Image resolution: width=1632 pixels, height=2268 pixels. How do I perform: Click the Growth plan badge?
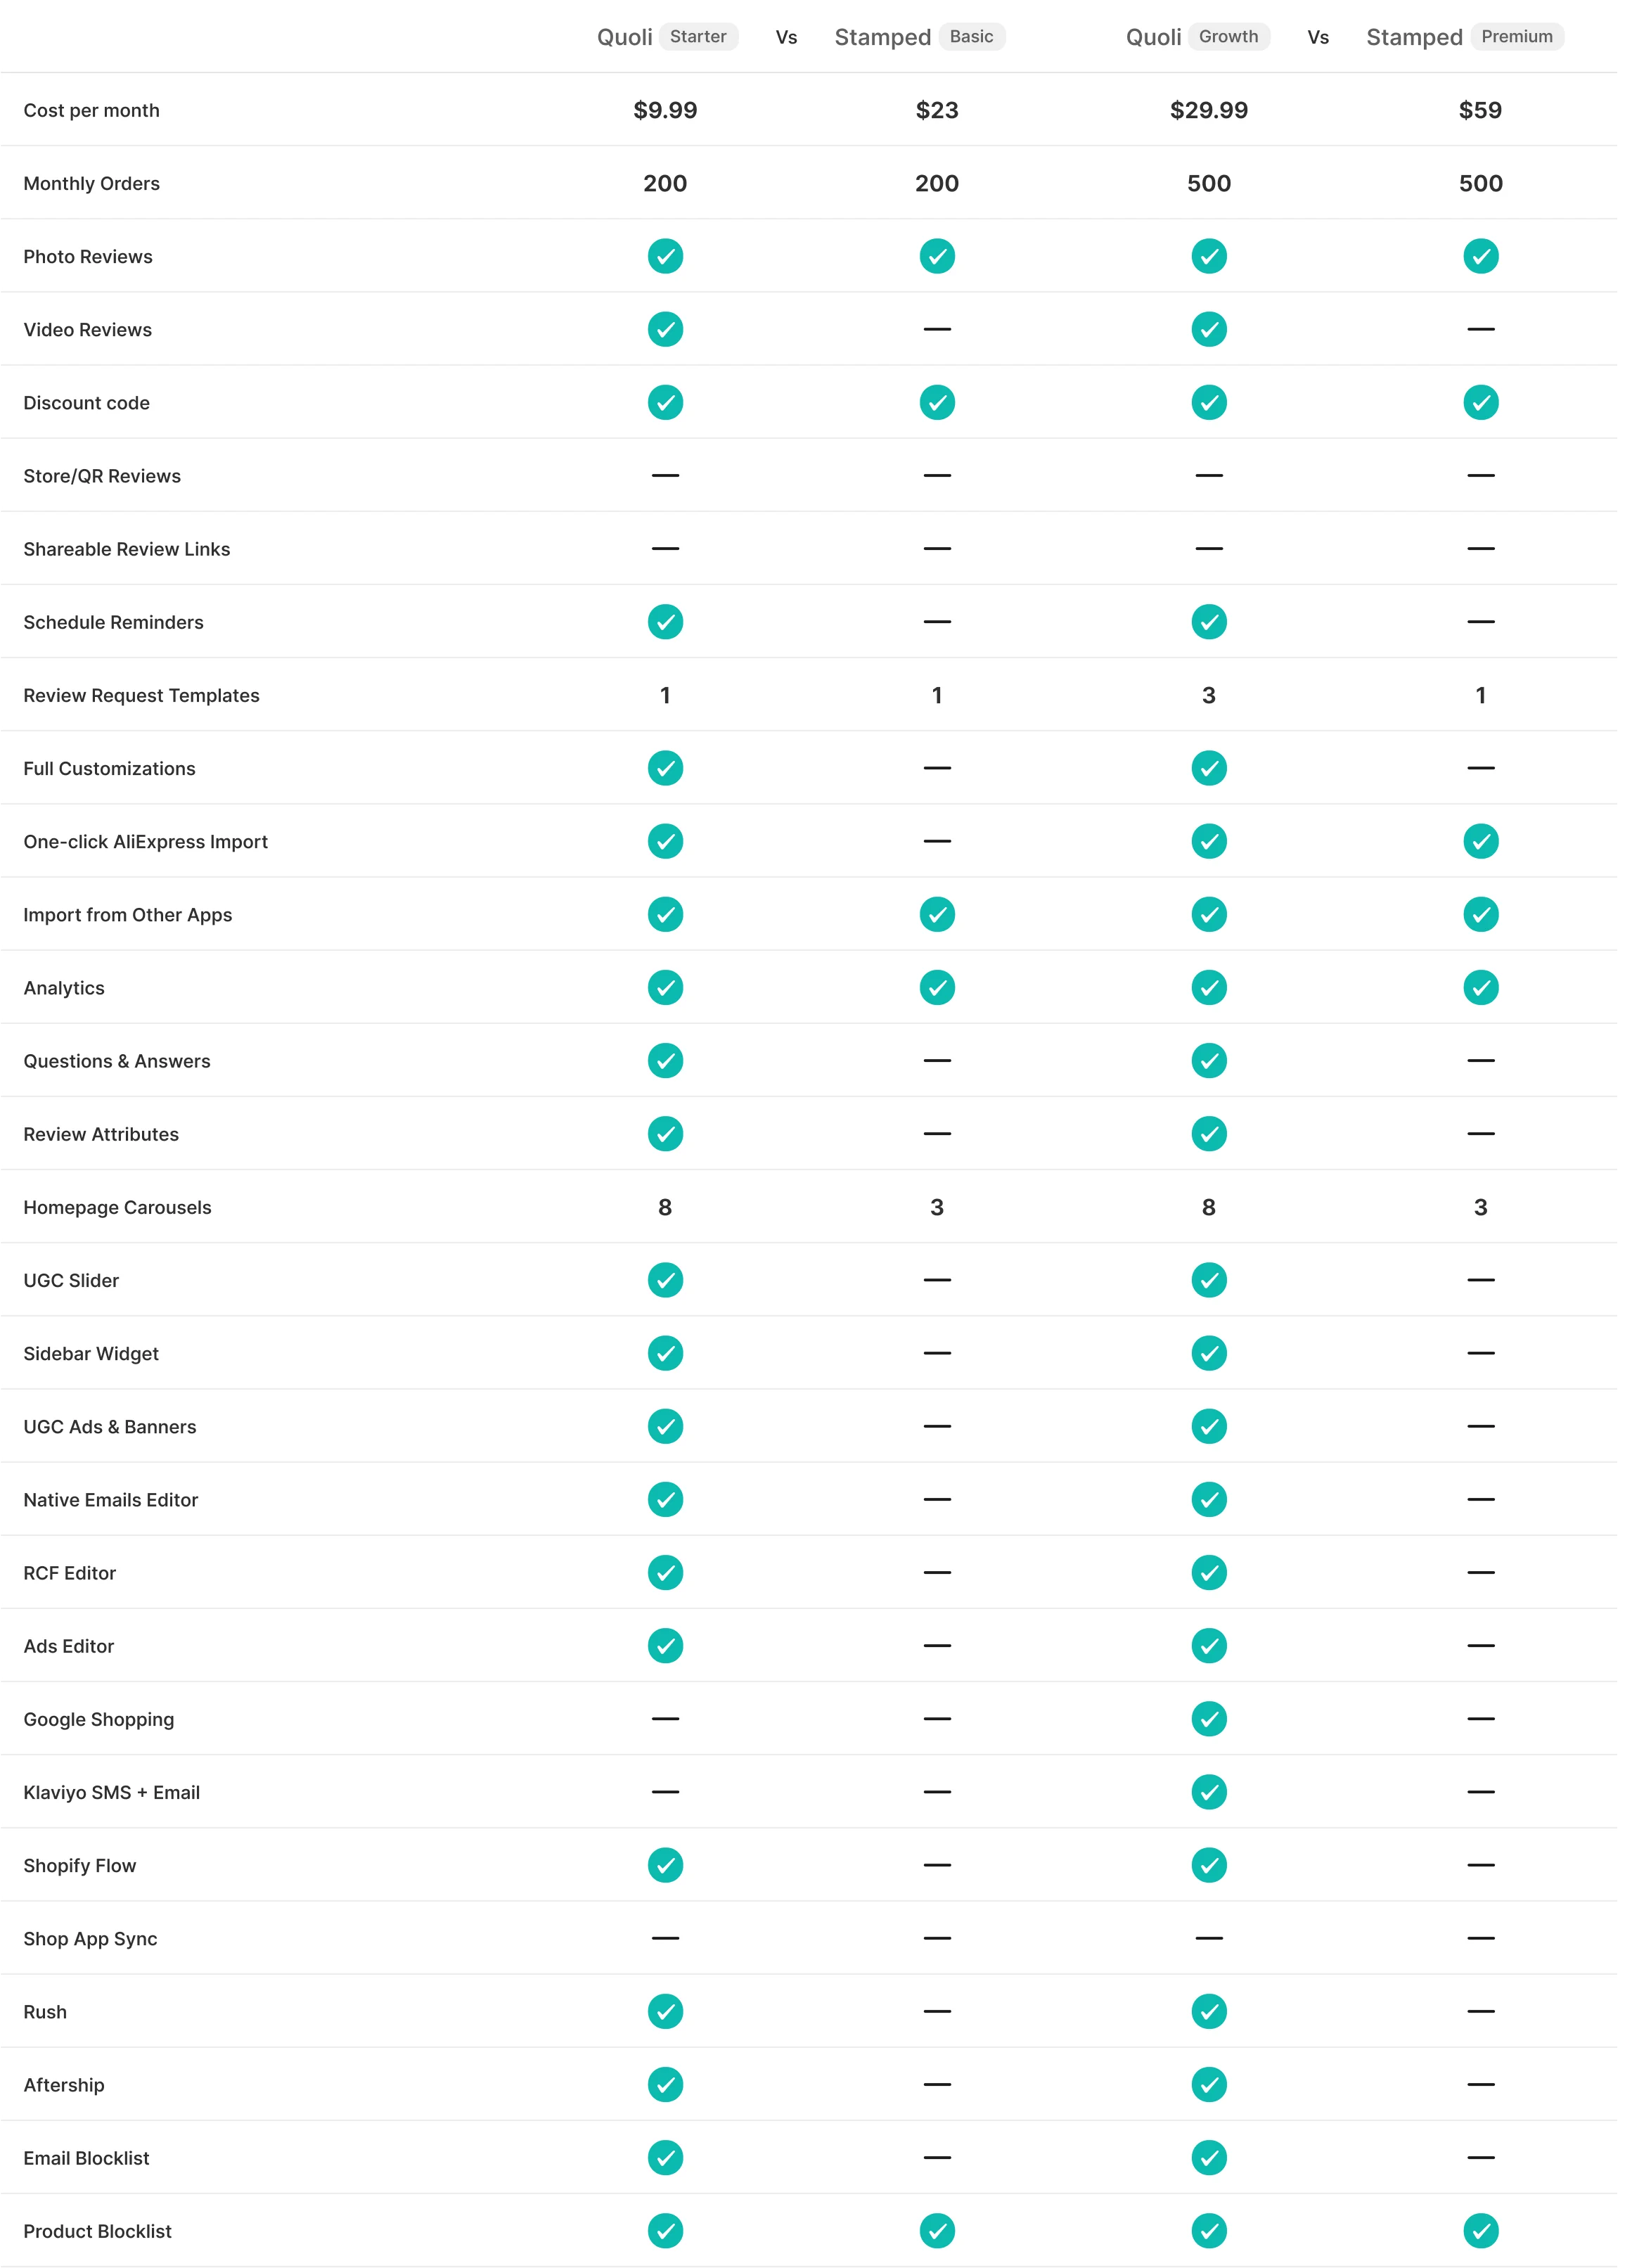(1228, 37)
